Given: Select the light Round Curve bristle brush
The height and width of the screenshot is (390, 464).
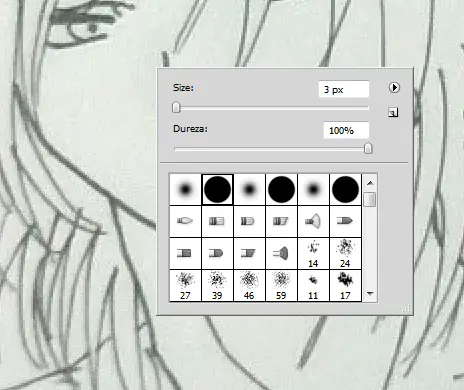Looking at the screenshot, I should pos(249,221).
